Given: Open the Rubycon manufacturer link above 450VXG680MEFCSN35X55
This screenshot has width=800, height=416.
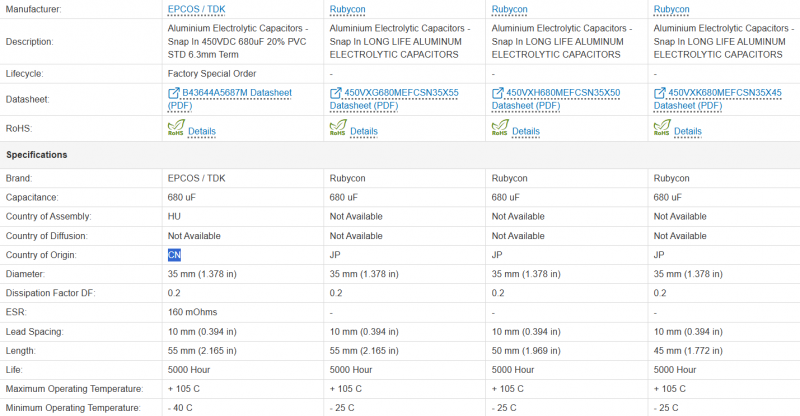Looking at the screenshot, I should click(x=349, y=9).
